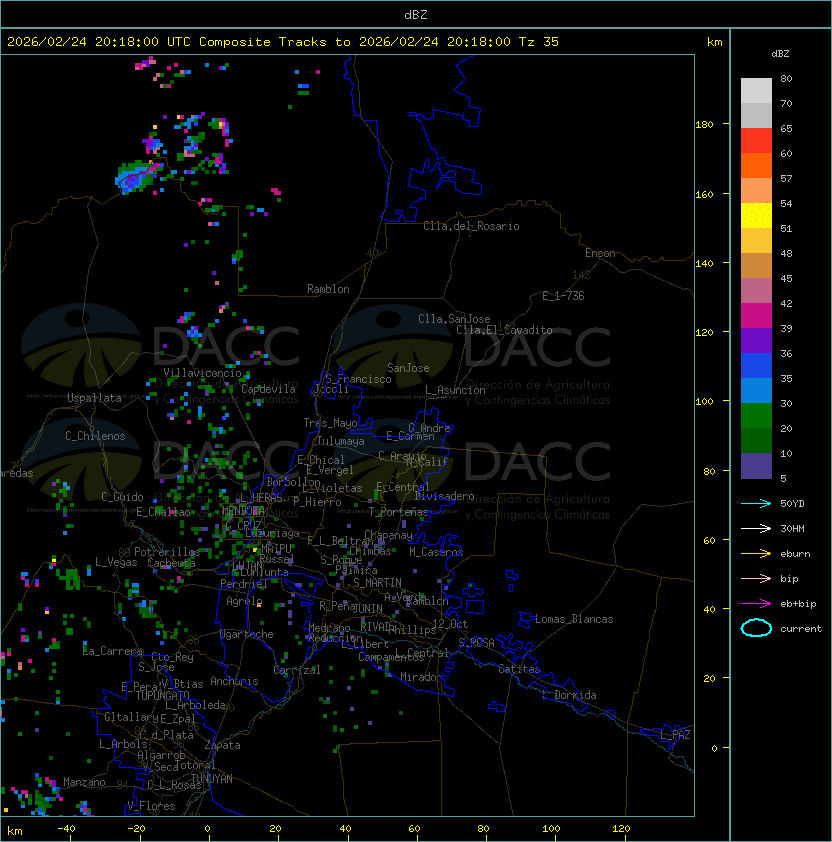Click the 'dBZ' title at top
The height and width of the screenshot is (842, 832).
(416, 15)
